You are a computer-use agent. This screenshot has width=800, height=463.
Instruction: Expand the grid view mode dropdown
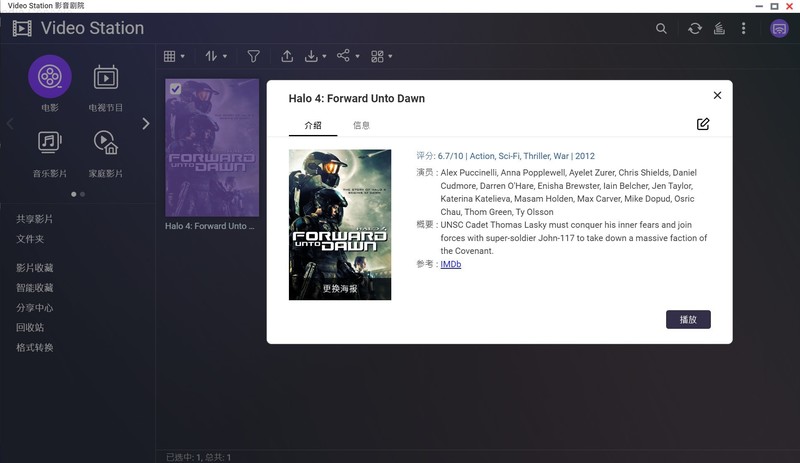[x=174, y=57]
